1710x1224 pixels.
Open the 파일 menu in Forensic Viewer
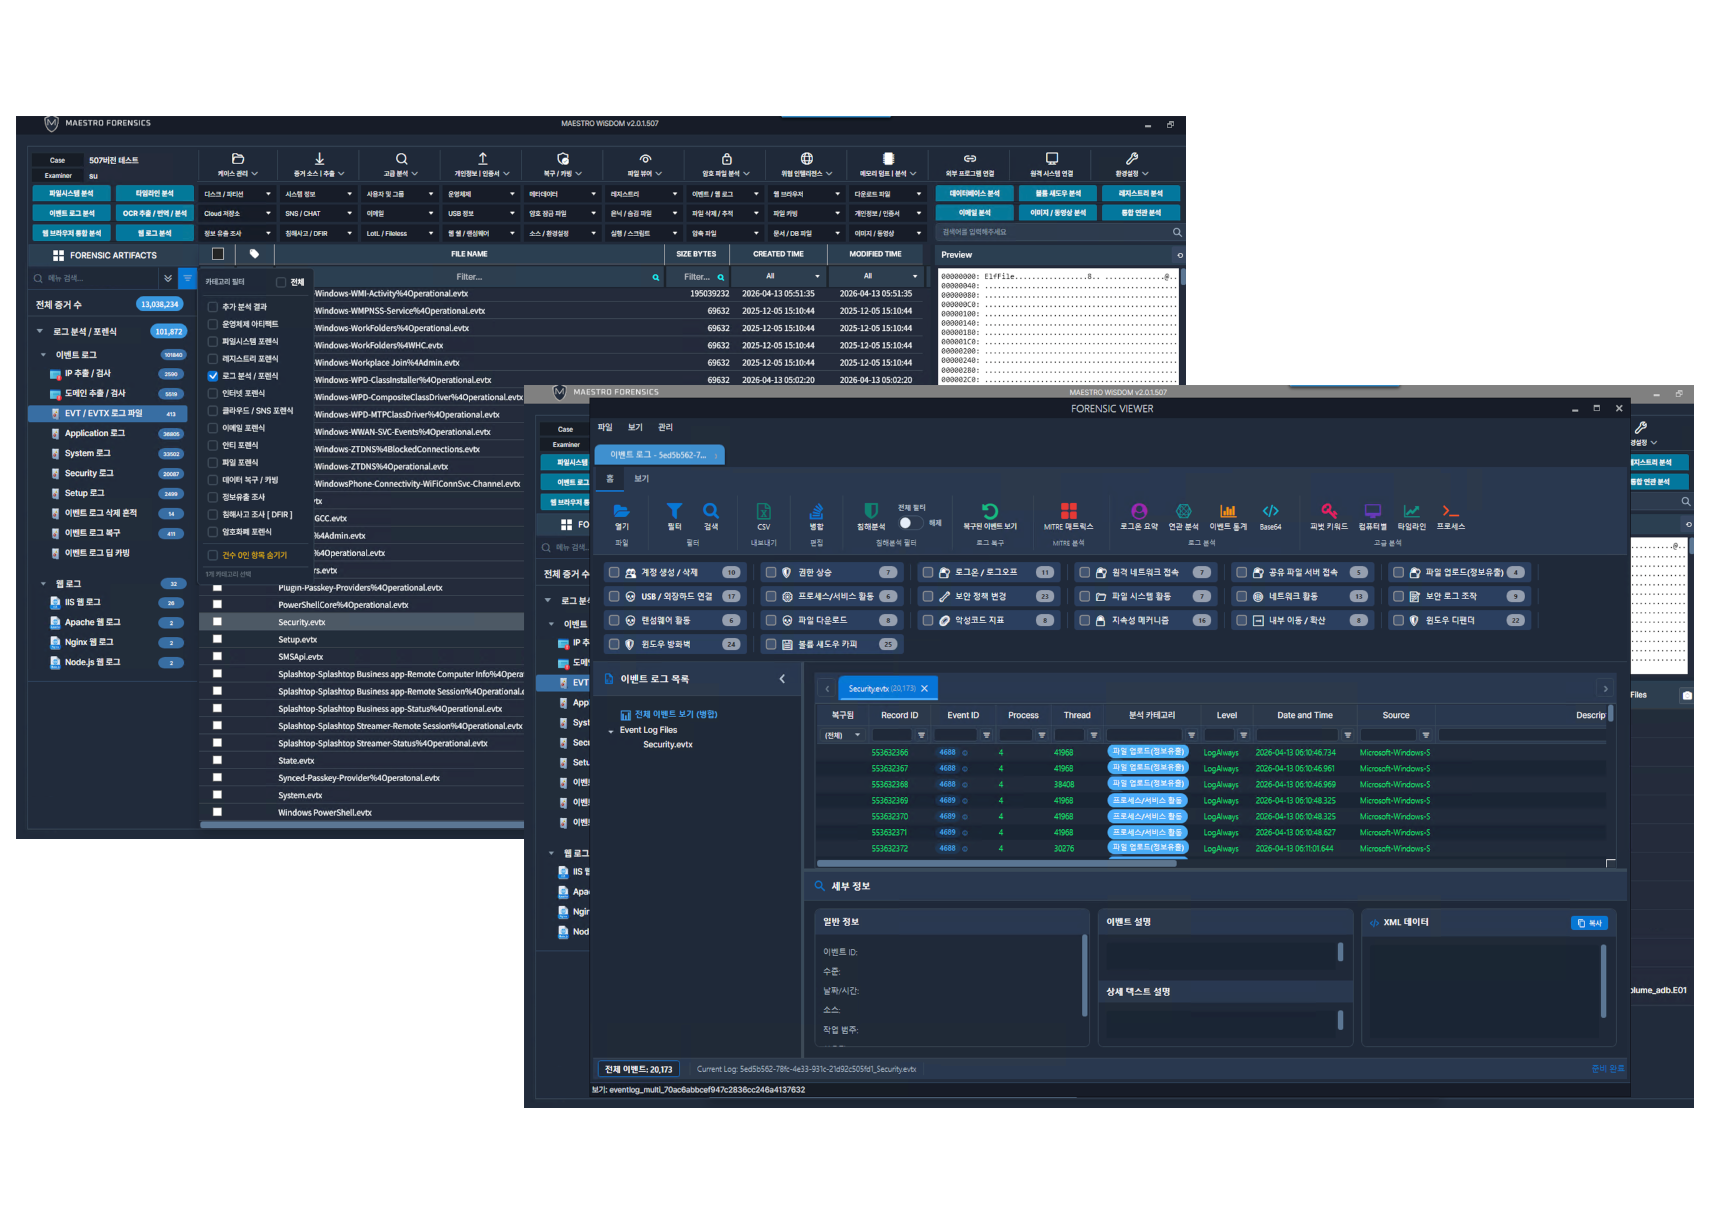tap(605, 427)
